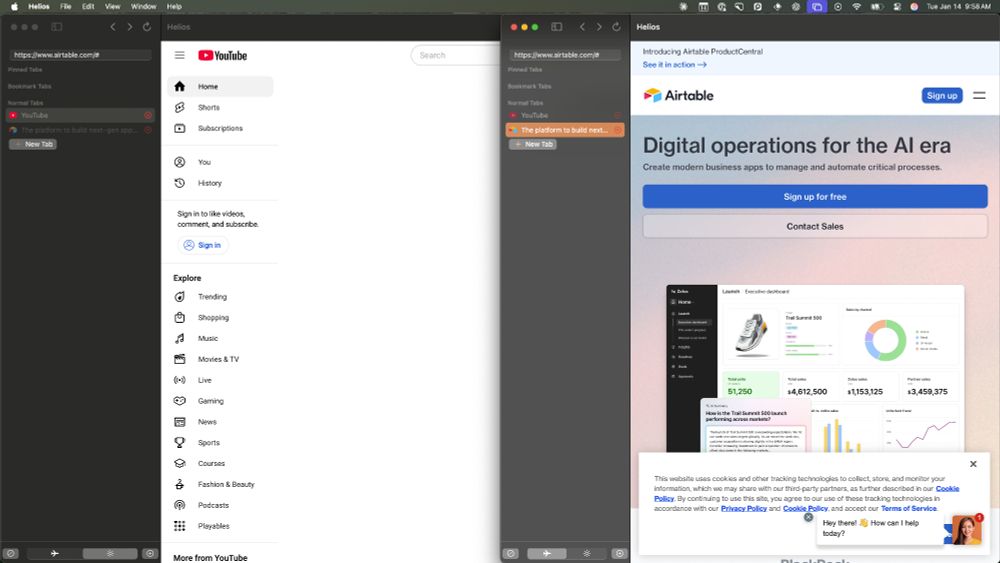Open the You section on YouTube

pyautogui.click(x=220, y=162)
